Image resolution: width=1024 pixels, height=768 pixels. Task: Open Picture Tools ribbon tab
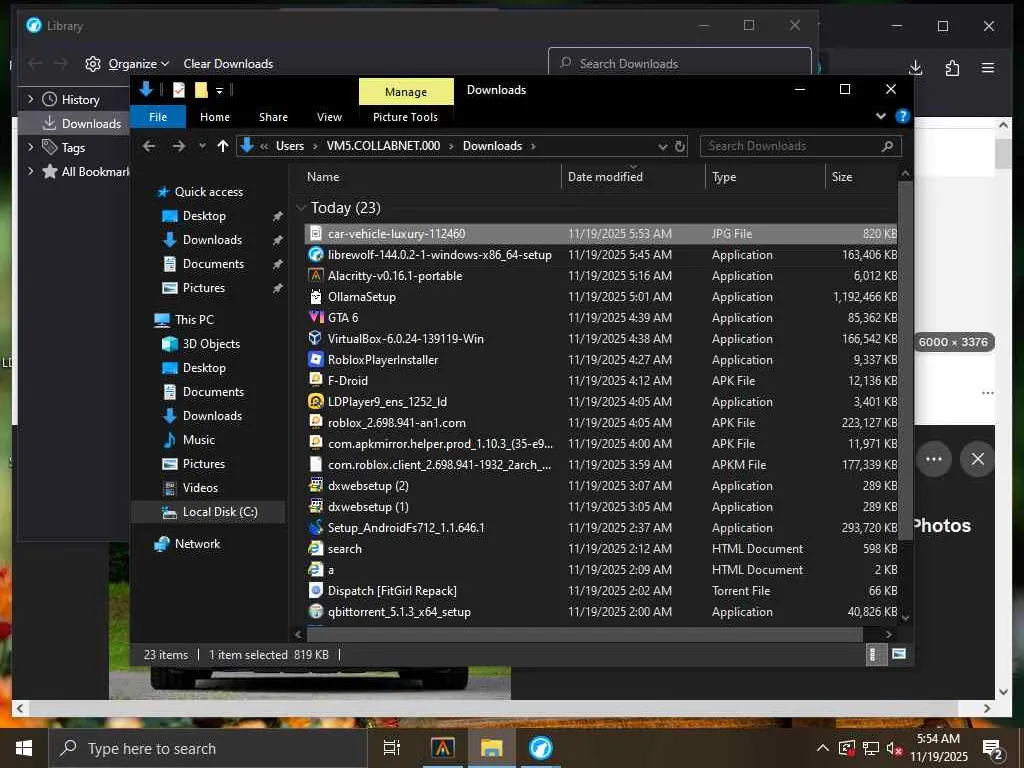tap(406, 117)
